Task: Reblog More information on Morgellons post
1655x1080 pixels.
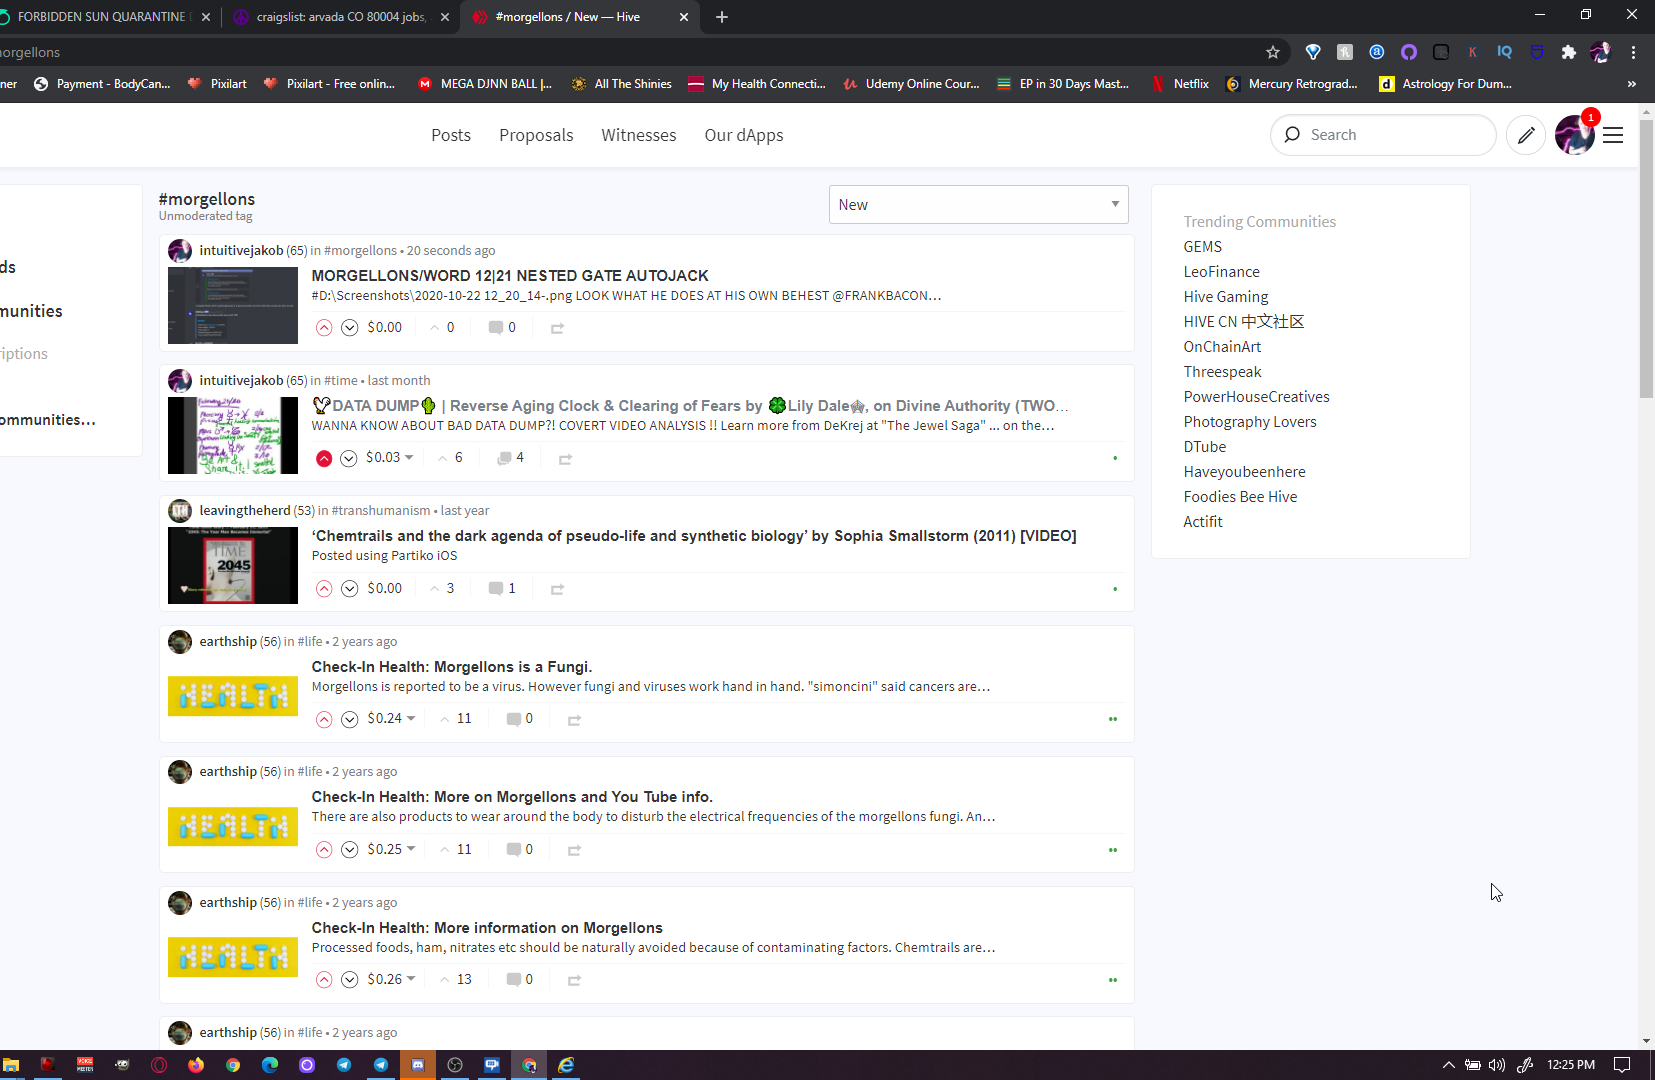Action: point(574,980)
